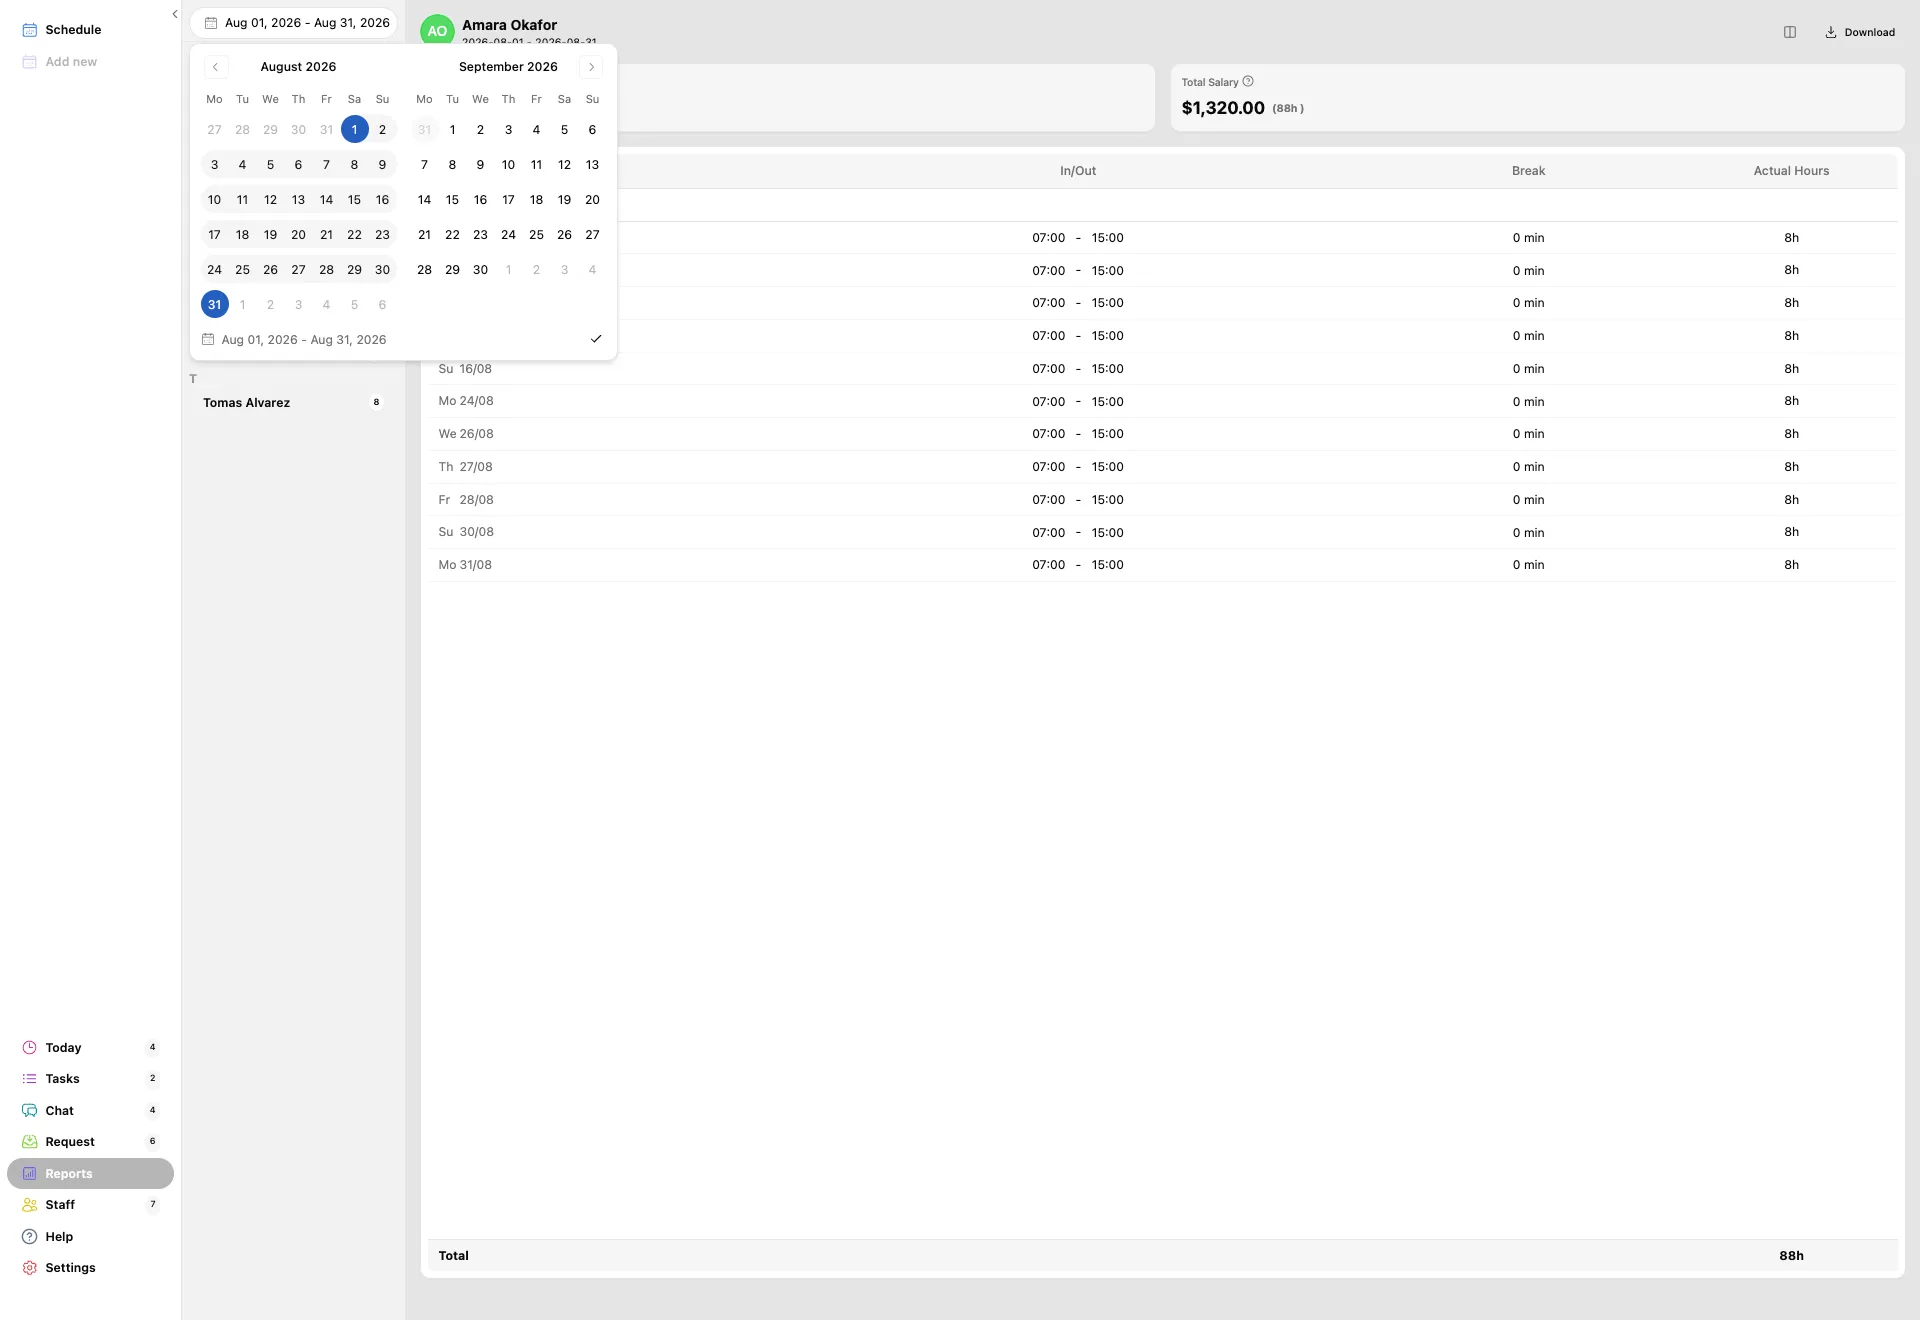Image resolution: width=1920 pixels, height=1320 pixels.
Task: Download the report
Action: coord(1860,32)
